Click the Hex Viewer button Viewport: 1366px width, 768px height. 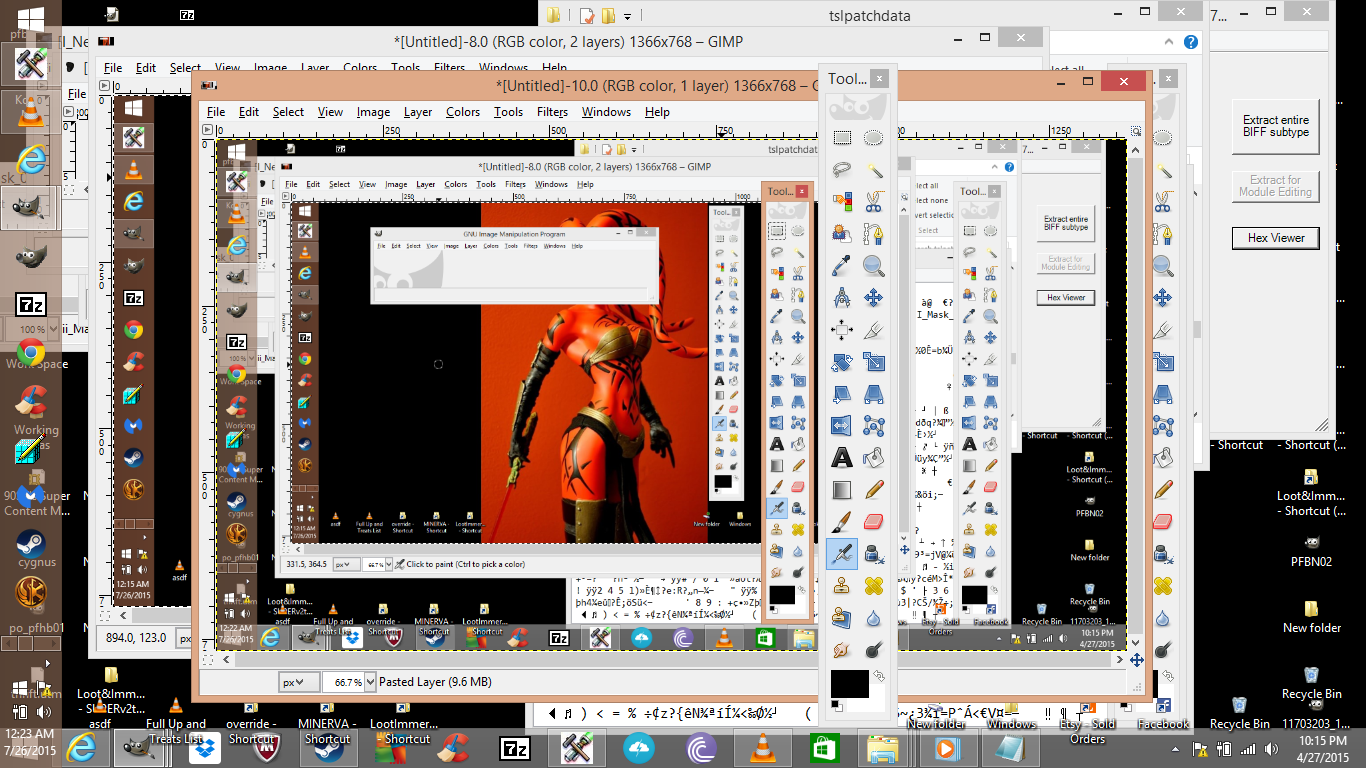[1275, 238]
